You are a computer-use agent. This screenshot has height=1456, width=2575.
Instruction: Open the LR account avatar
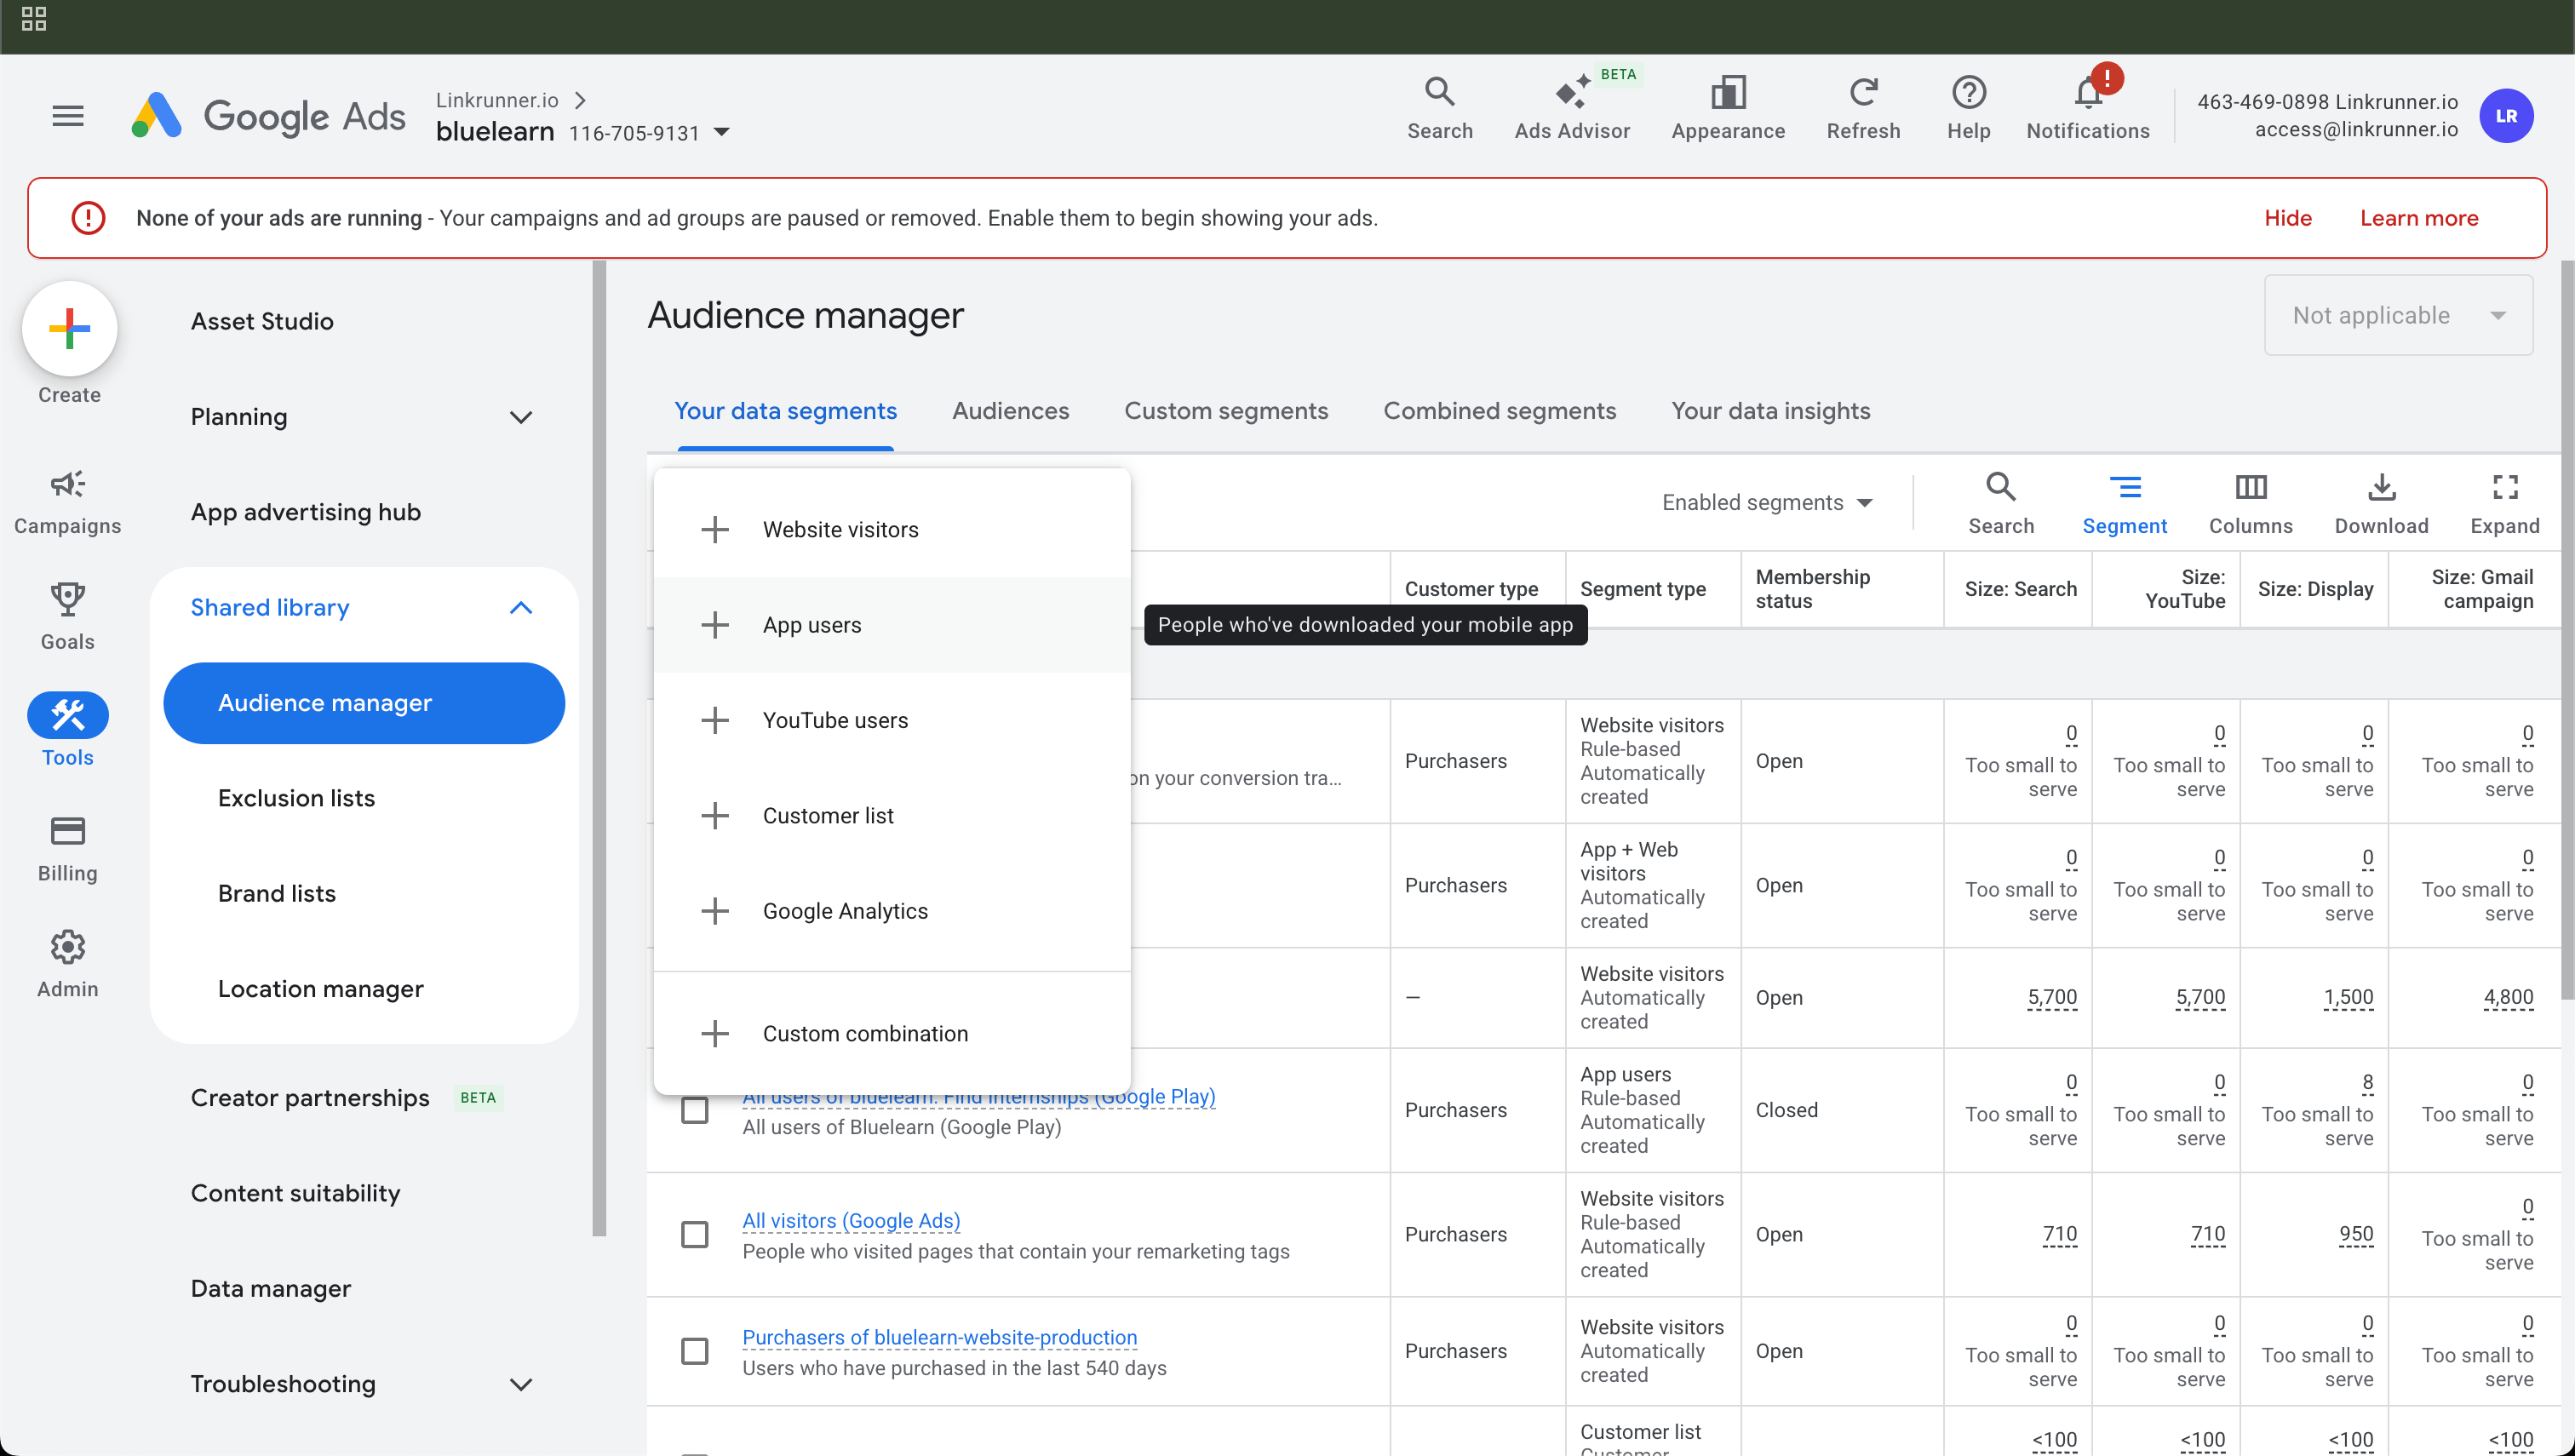pos(2505,116)
